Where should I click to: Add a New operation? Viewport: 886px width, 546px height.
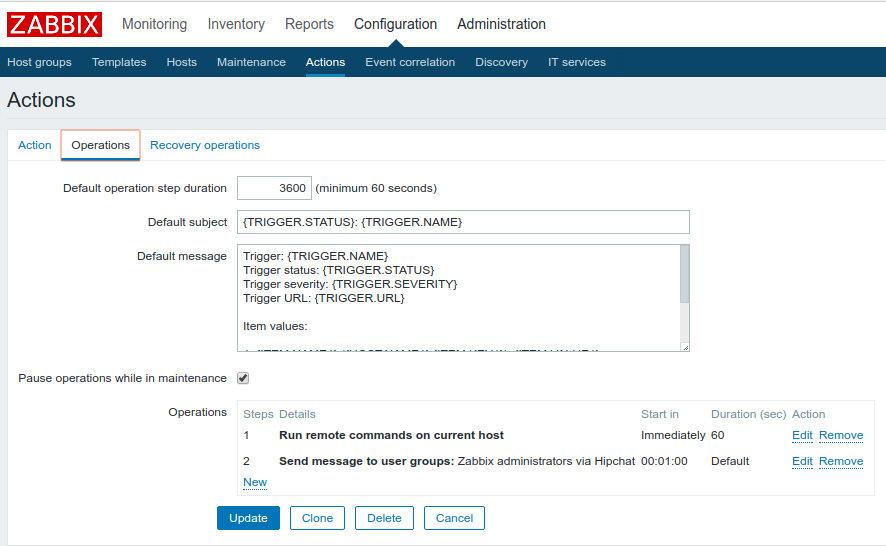click(255, 482)
